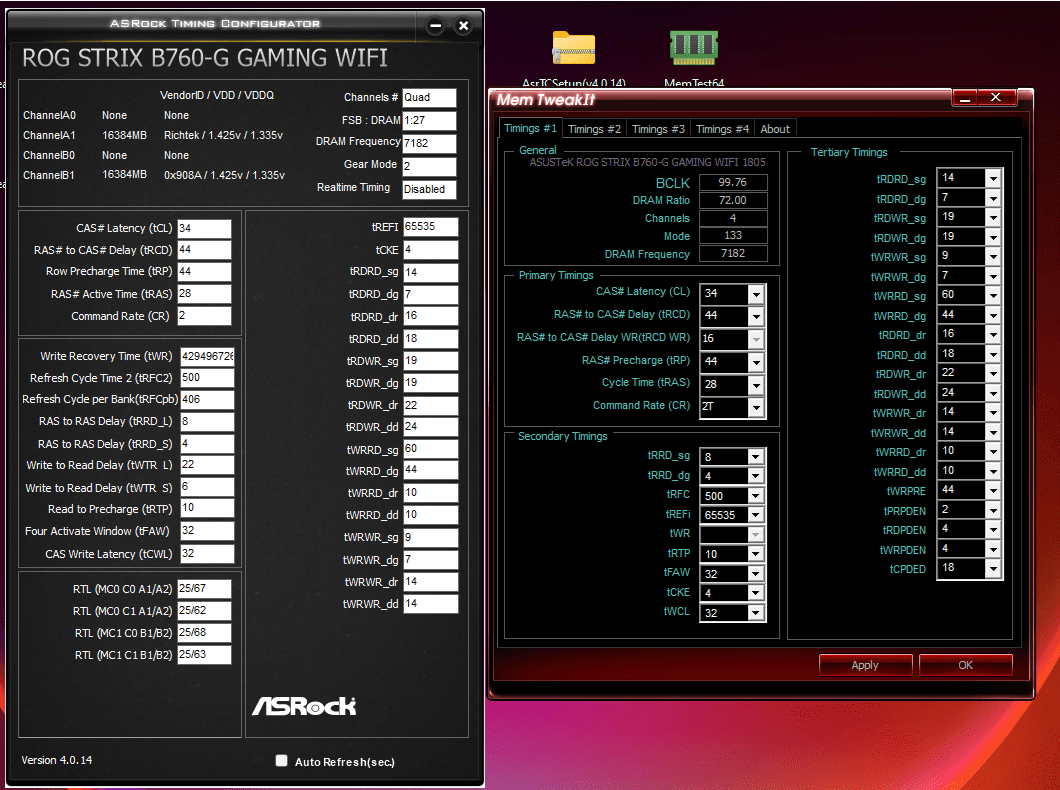Click the ChannelA1 16384MB entry
The image size is (1060, 790).
(x=124, y=135)
